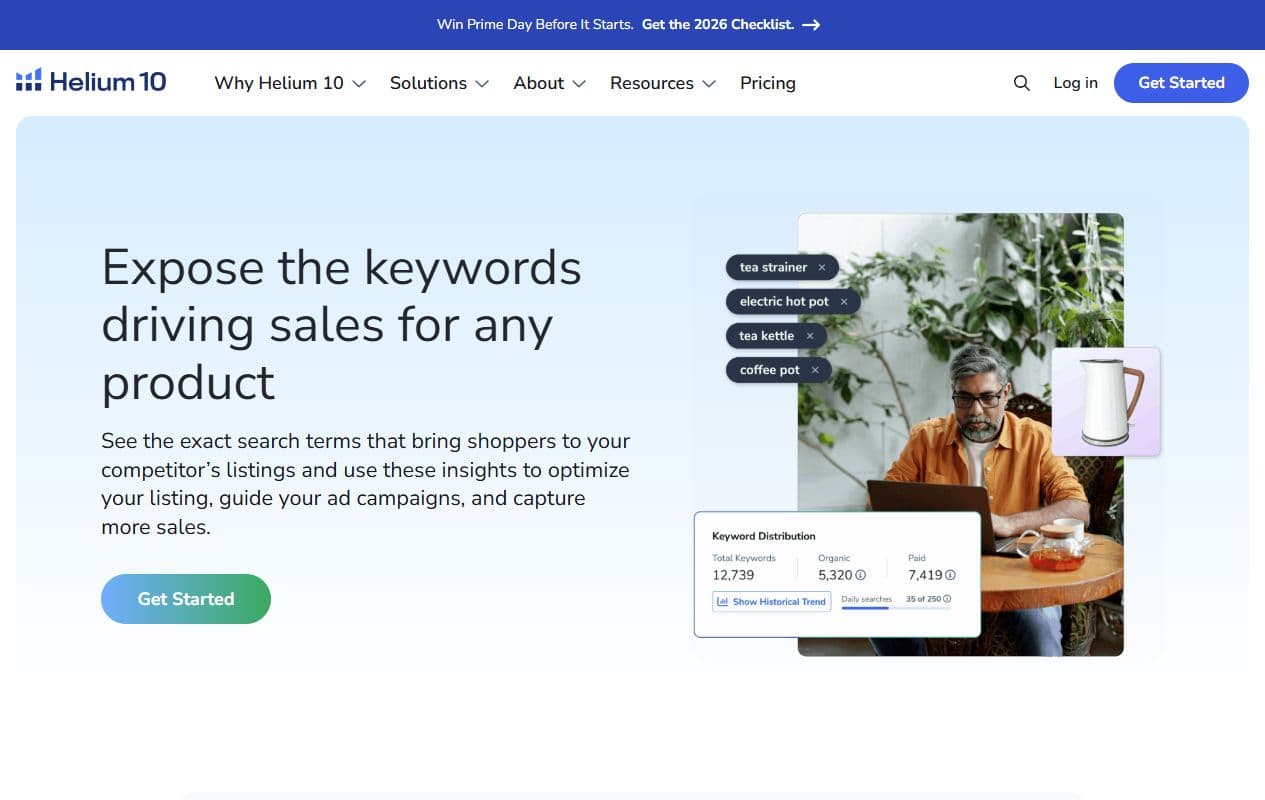Click the Keyword Distribution heading
This screenshot has width=1265, height=800.
pos(764,536)
